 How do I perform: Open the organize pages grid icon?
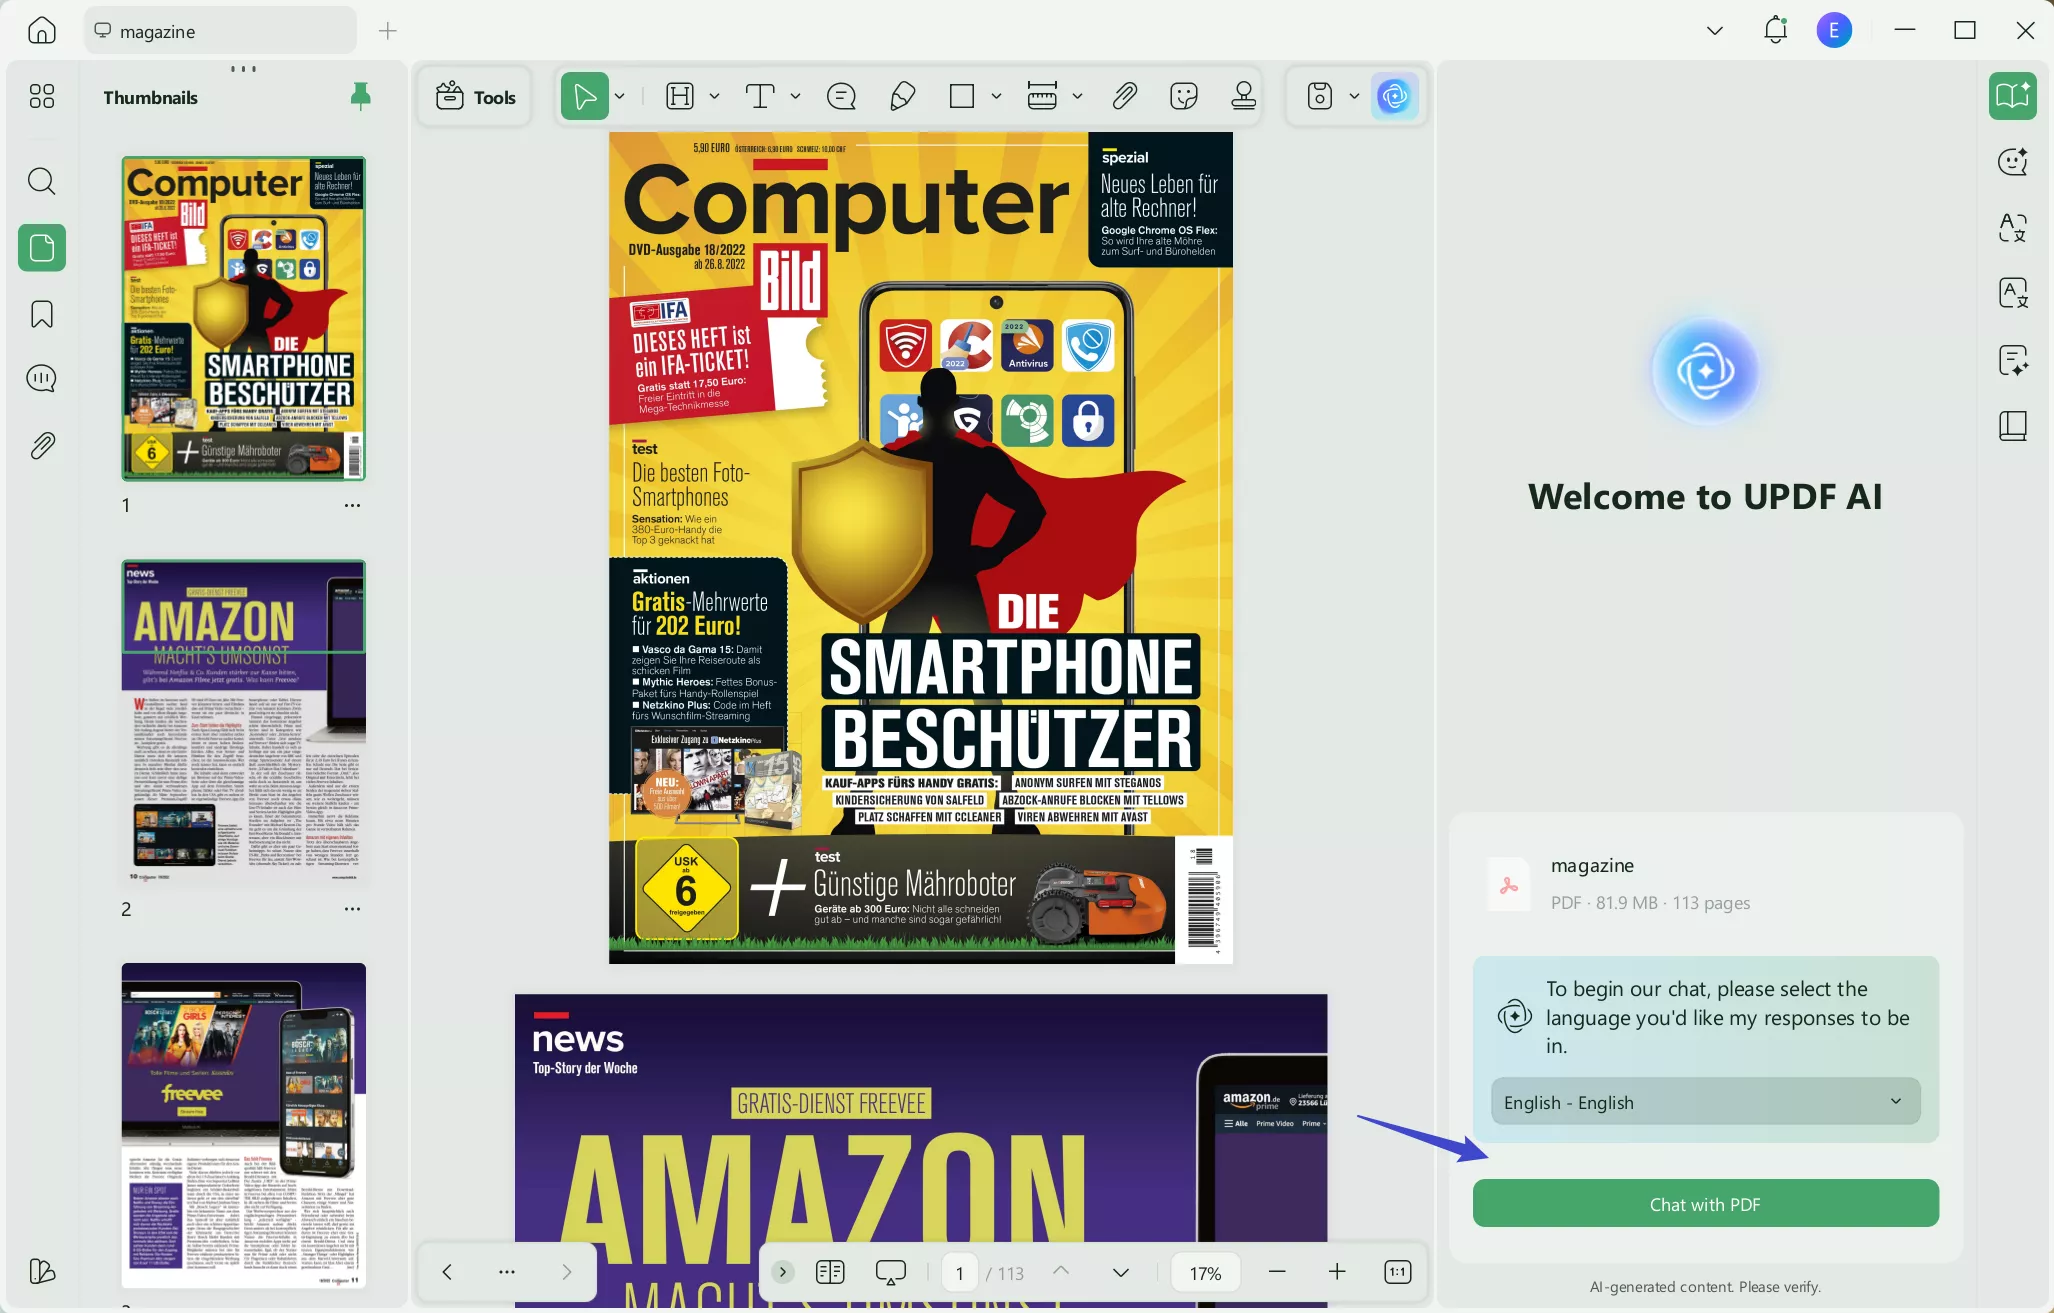tap(42, 96)
